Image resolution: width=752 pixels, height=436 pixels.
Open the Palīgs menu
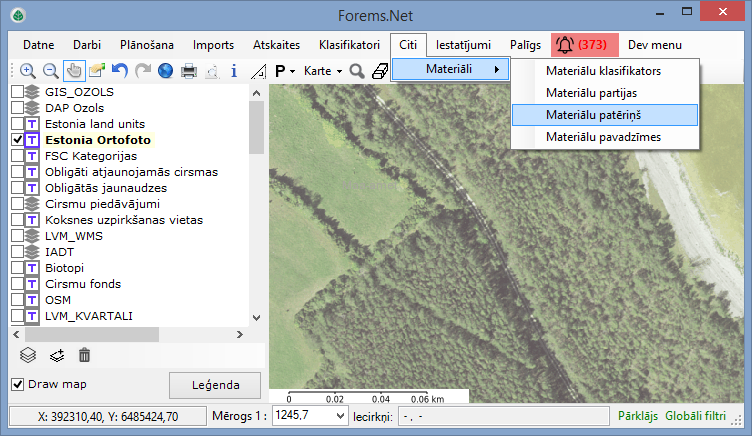tap(525, 45)
